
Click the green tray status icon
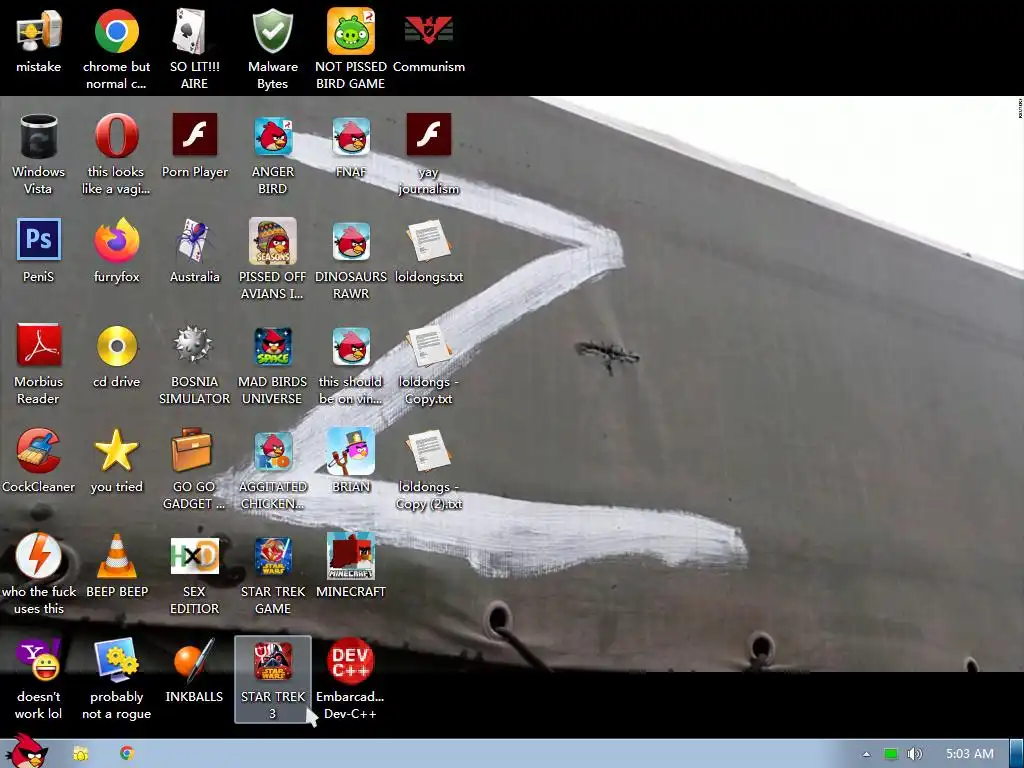point(890,754)
